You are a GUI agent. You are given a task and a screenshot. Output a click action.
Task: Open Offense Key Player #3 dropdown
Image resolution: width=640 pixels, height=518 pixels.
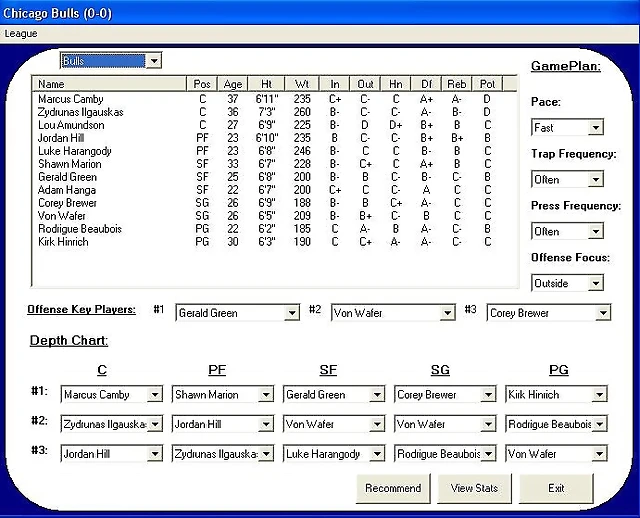pyautogui.click(x=549, y=313)
